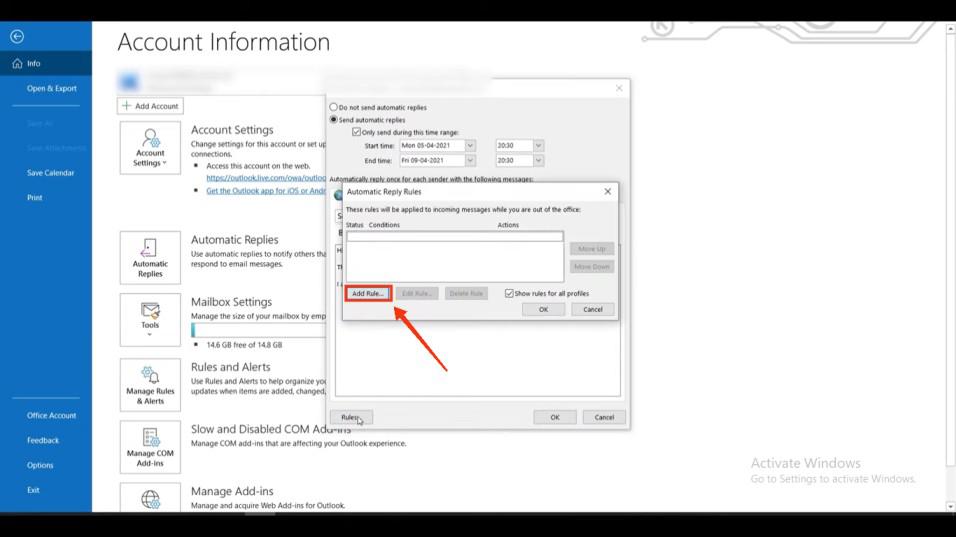The width and height of the screenshot is (956, 537).
Task: Click Cancel at bottom of Automatic Replies dialog
Action: point(604,418)
